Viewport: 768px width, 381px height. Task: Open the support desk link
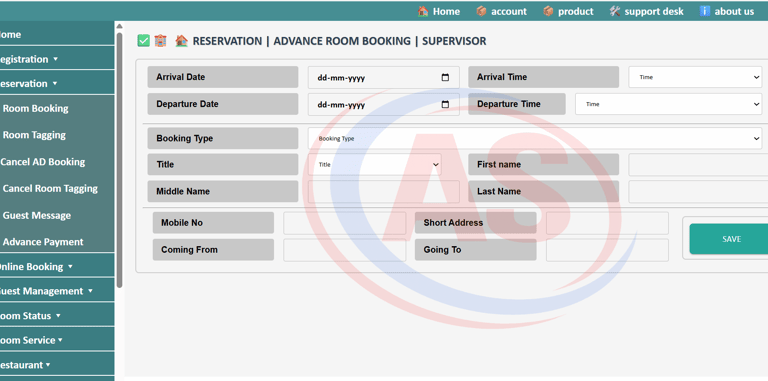tap(654, 11)
